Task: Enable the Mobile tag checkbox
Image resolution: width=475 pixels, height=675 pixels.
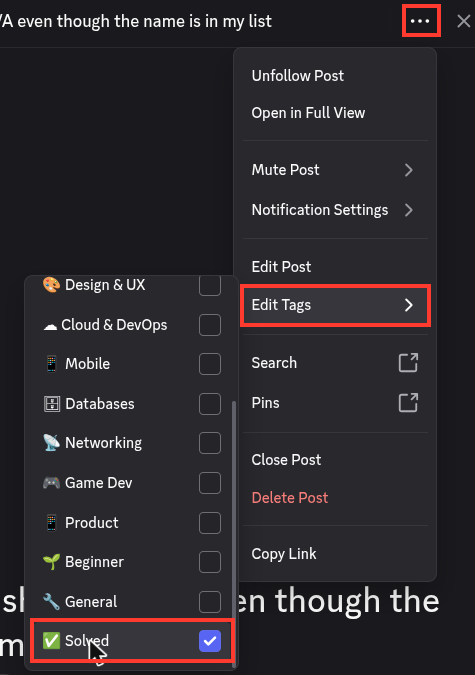Action: pos(210,364)
